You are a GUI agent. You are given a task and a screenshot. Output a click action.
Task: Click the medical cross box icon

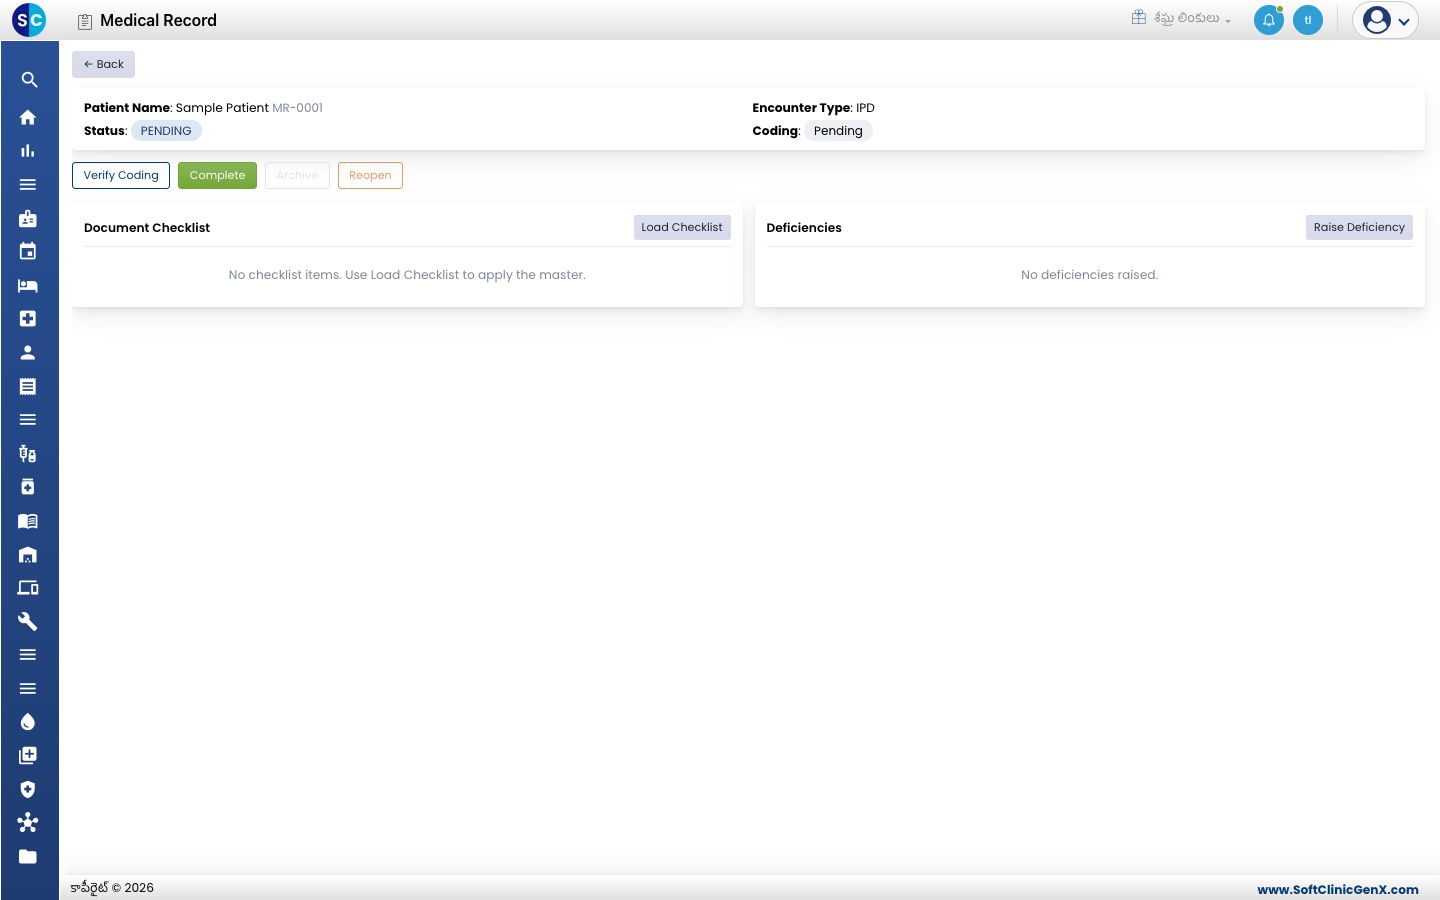tap(28, 318)
